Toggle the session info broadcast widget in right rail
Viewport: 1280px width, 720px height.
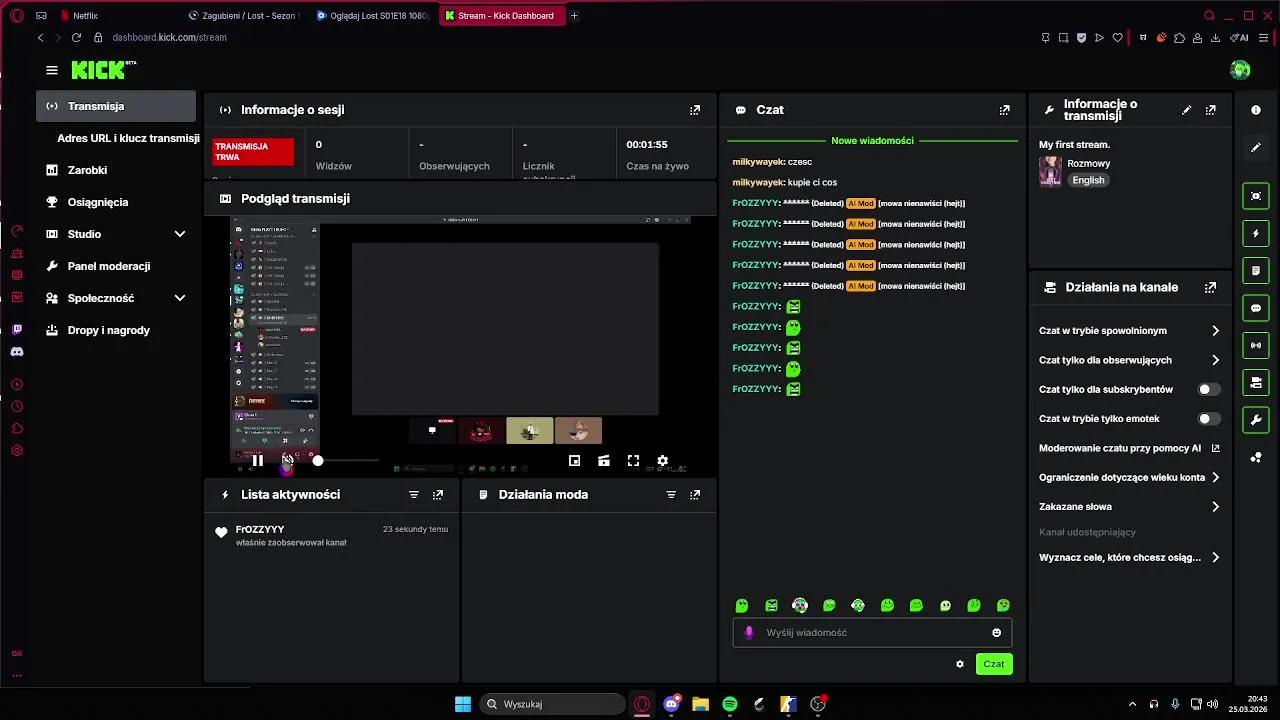(x=1256, y=345)
